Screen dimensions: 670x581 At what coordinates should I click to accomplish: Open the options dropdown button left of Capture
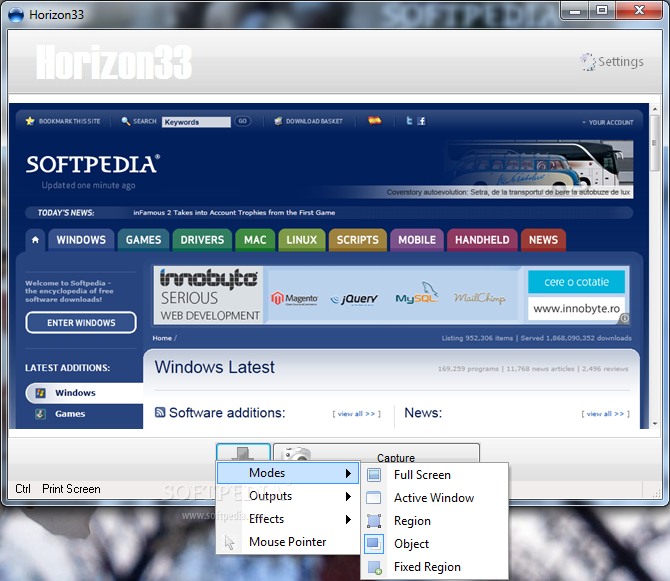pyautogui.click(x=244, y=453)
